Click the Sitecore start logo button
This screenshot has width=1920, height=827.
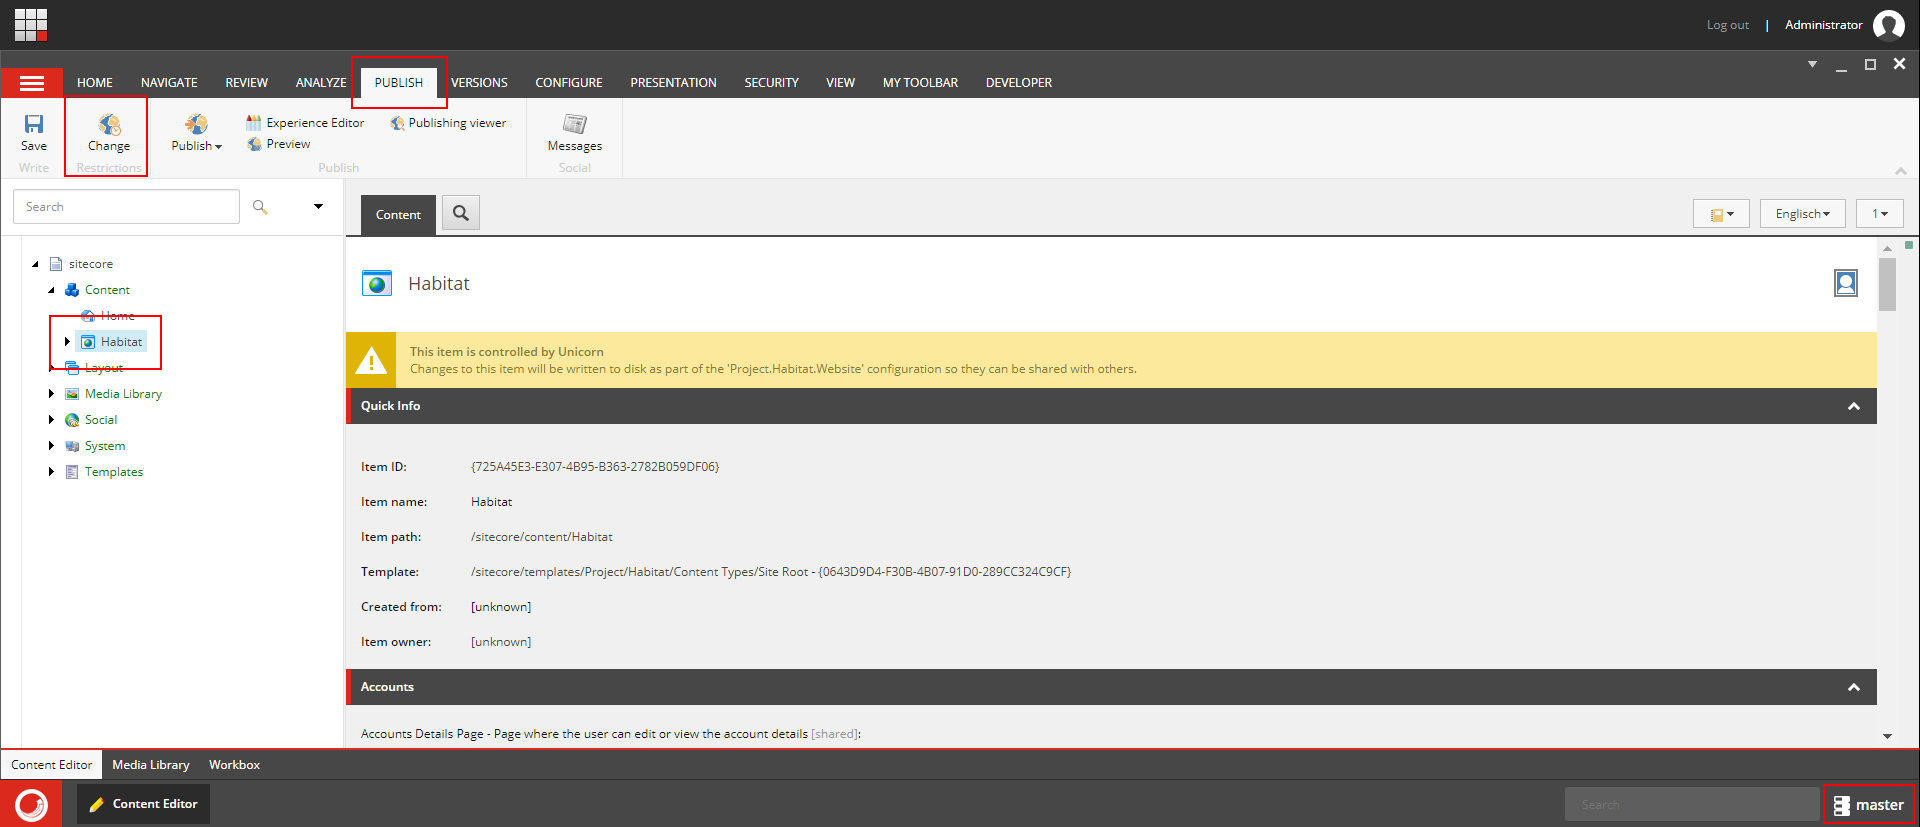(x=31, y=804)
